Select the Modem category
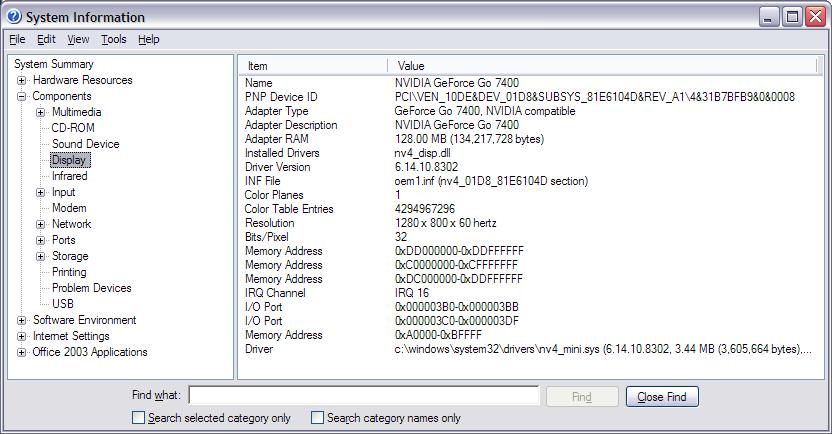 pos(69,208)
